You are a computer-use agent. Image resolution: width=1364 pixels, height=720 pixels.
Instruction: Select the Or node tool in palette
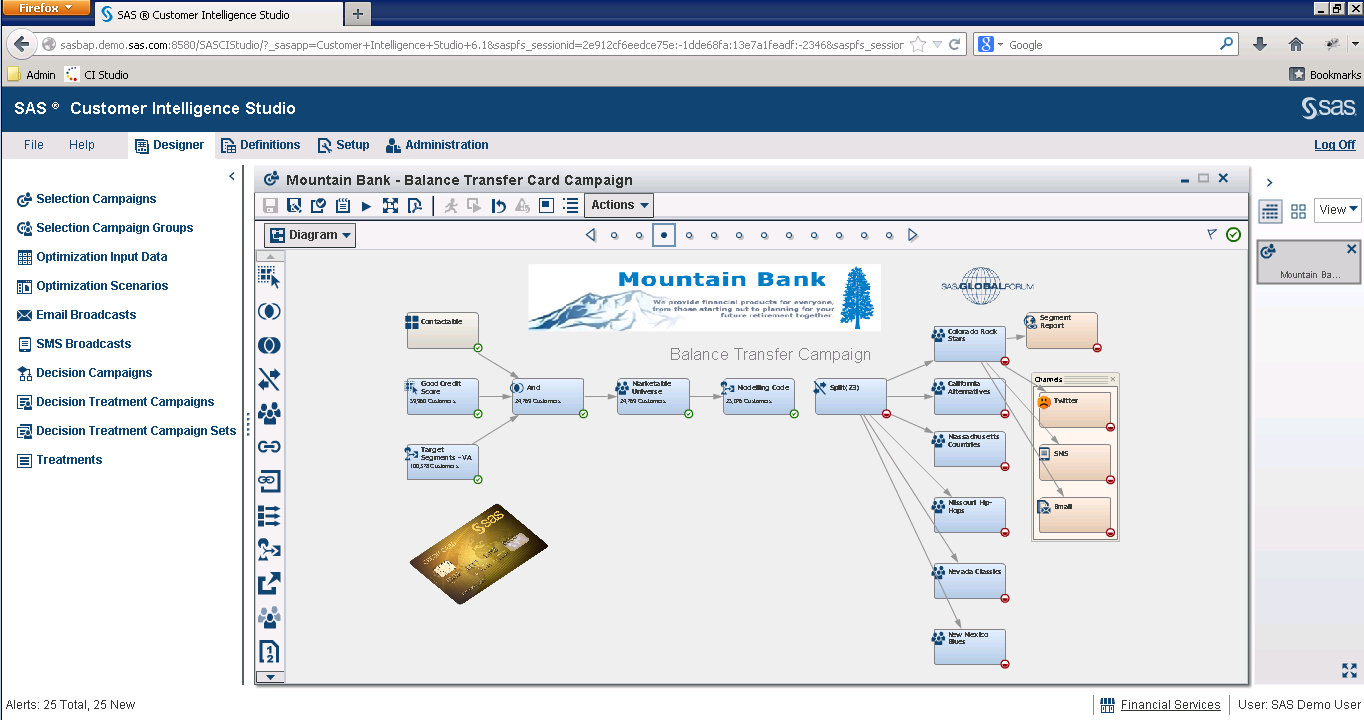coord(269,345)
